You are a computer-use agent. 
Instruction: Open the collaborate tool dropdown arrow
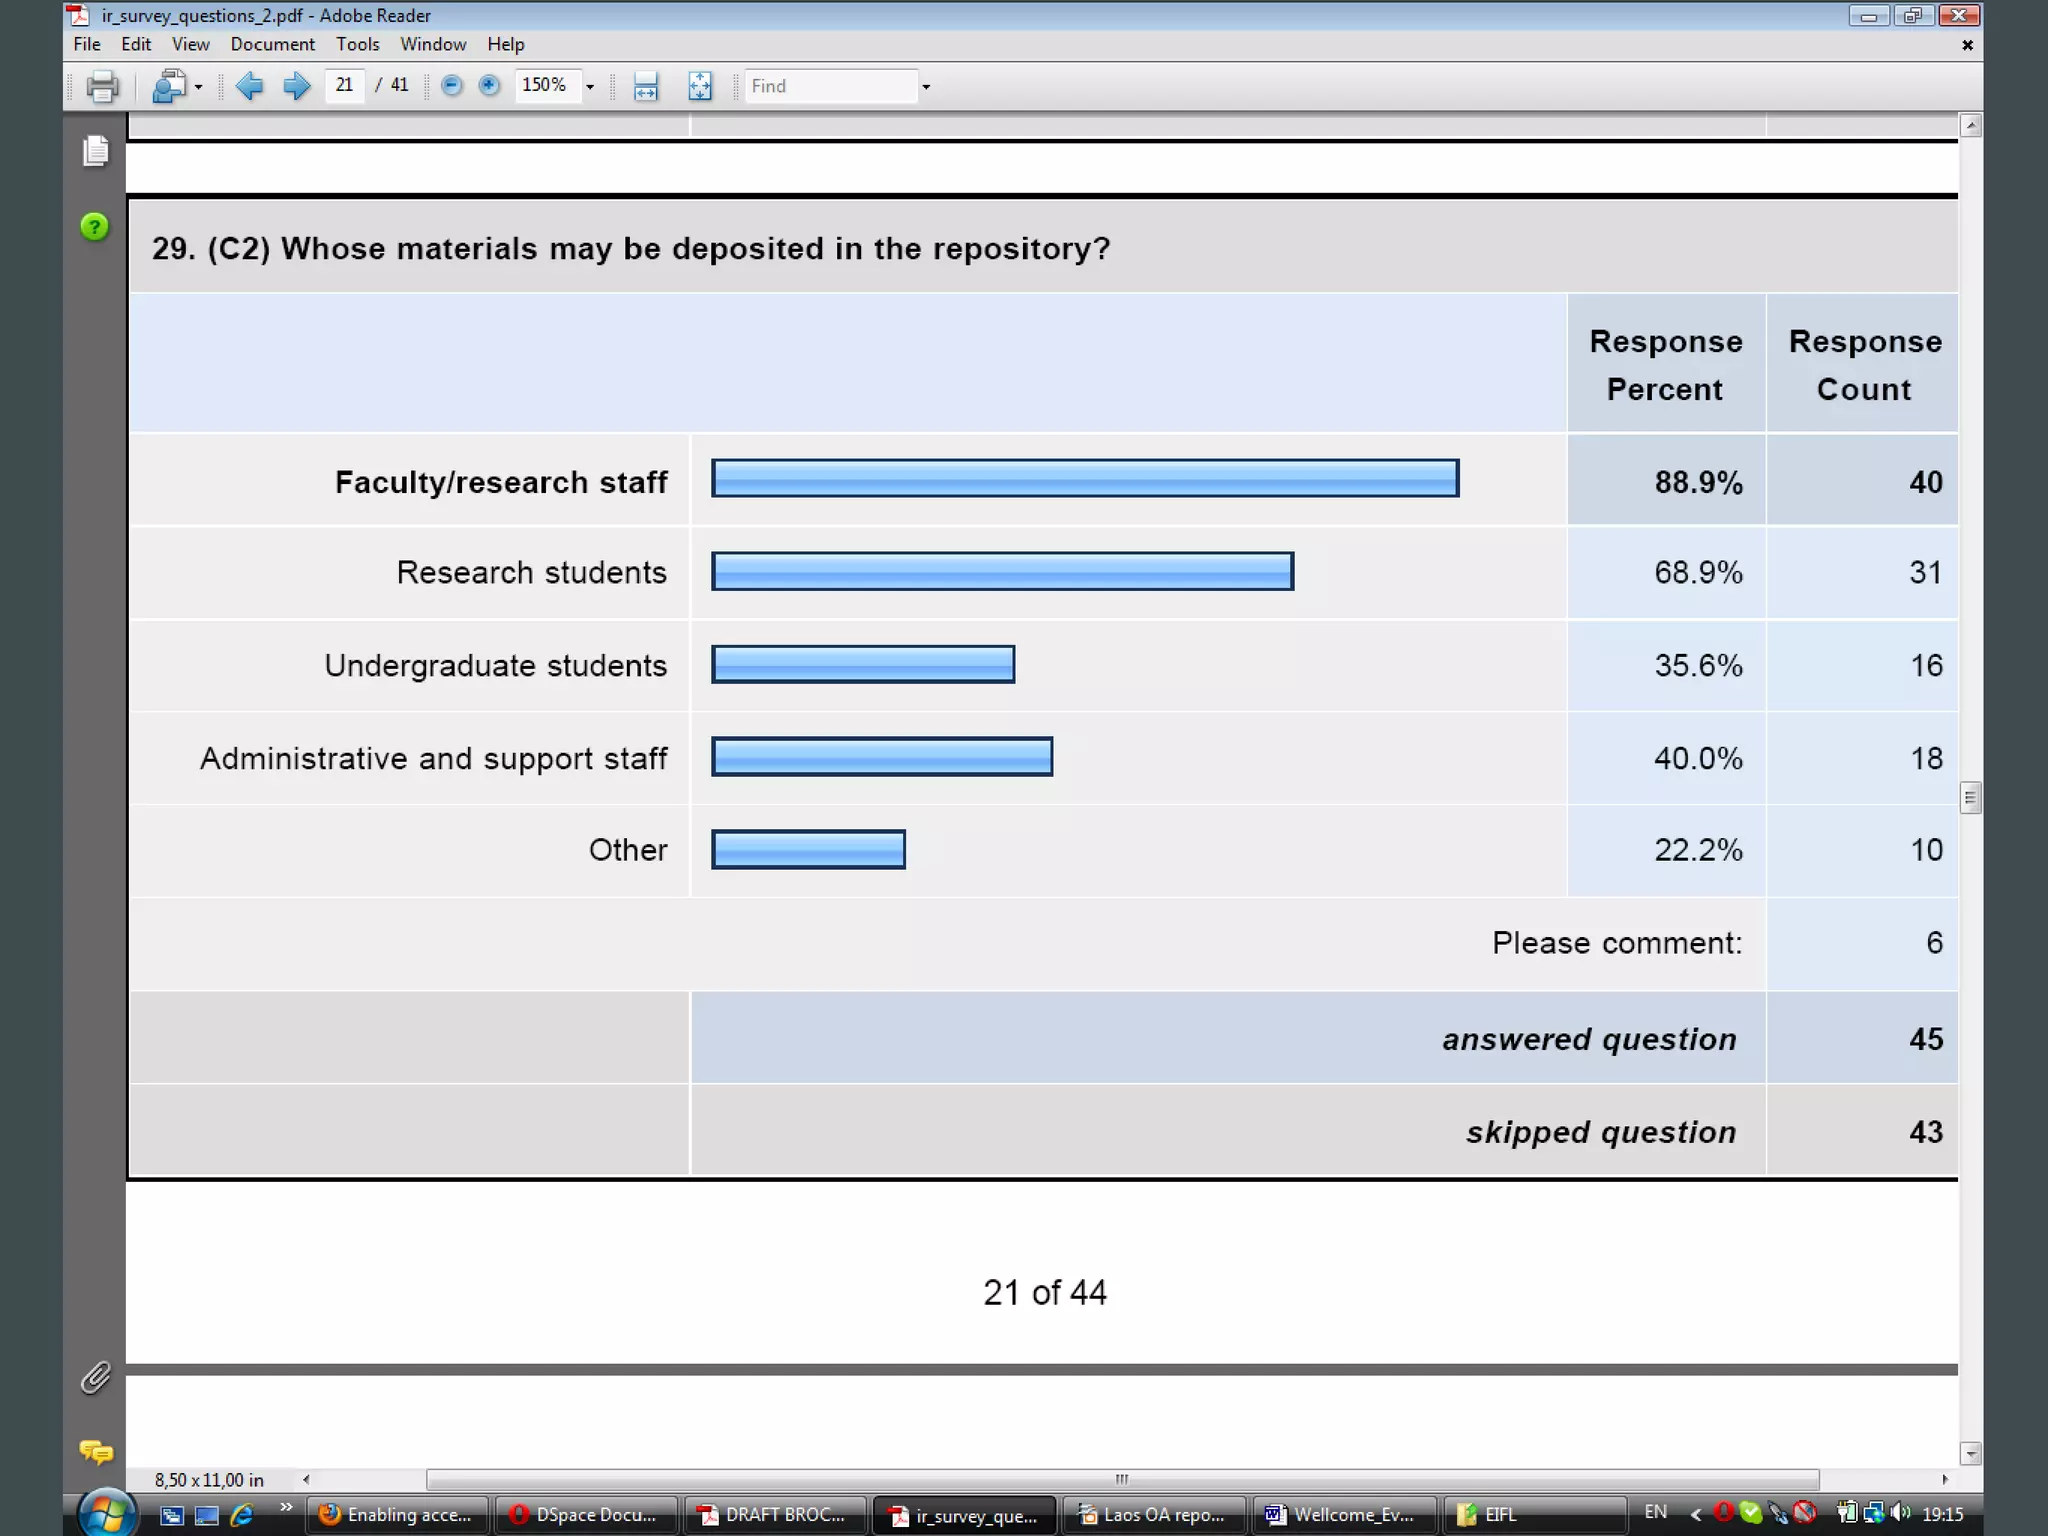click(x=198, y=87)
